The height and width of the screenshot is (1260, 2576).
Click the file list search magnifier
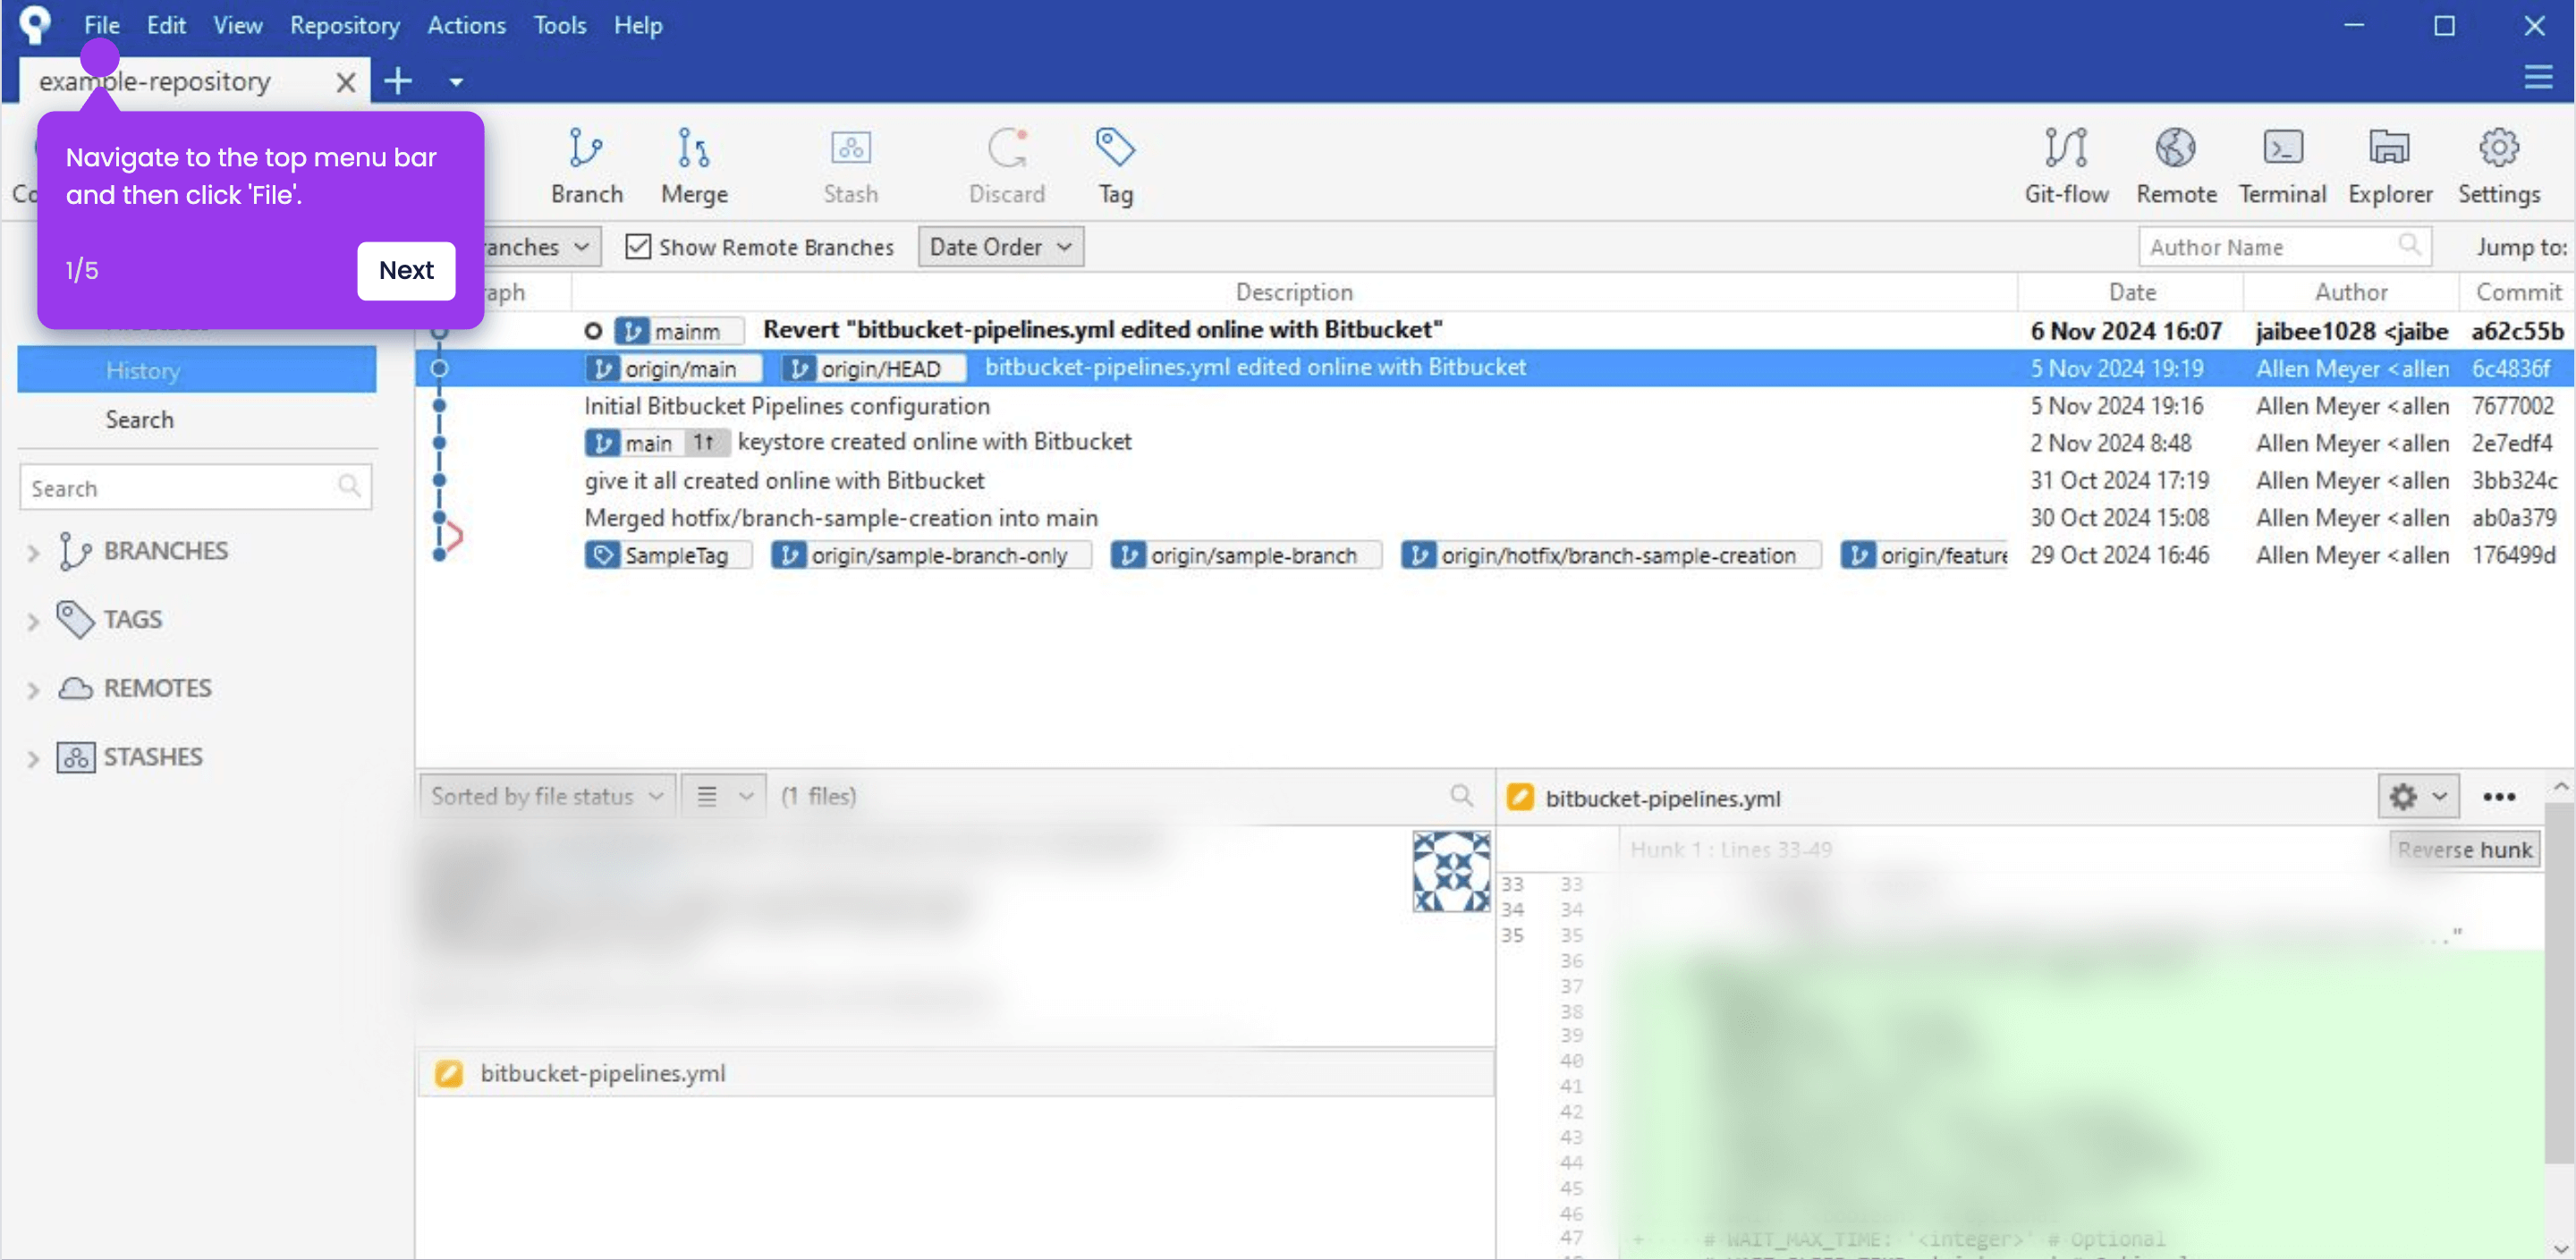[x=1461, y=796]
